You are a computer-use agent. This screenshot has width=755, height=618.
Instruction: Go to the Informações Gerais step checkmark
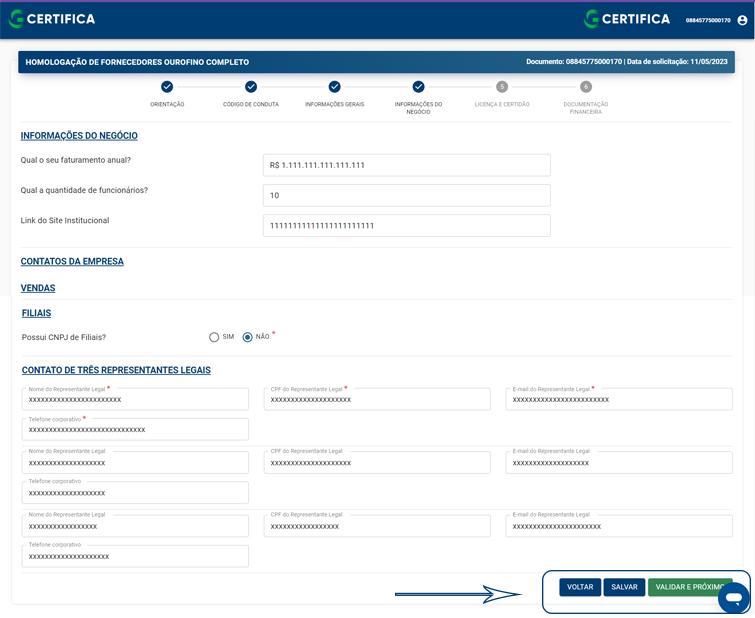[x=334, y=87]
